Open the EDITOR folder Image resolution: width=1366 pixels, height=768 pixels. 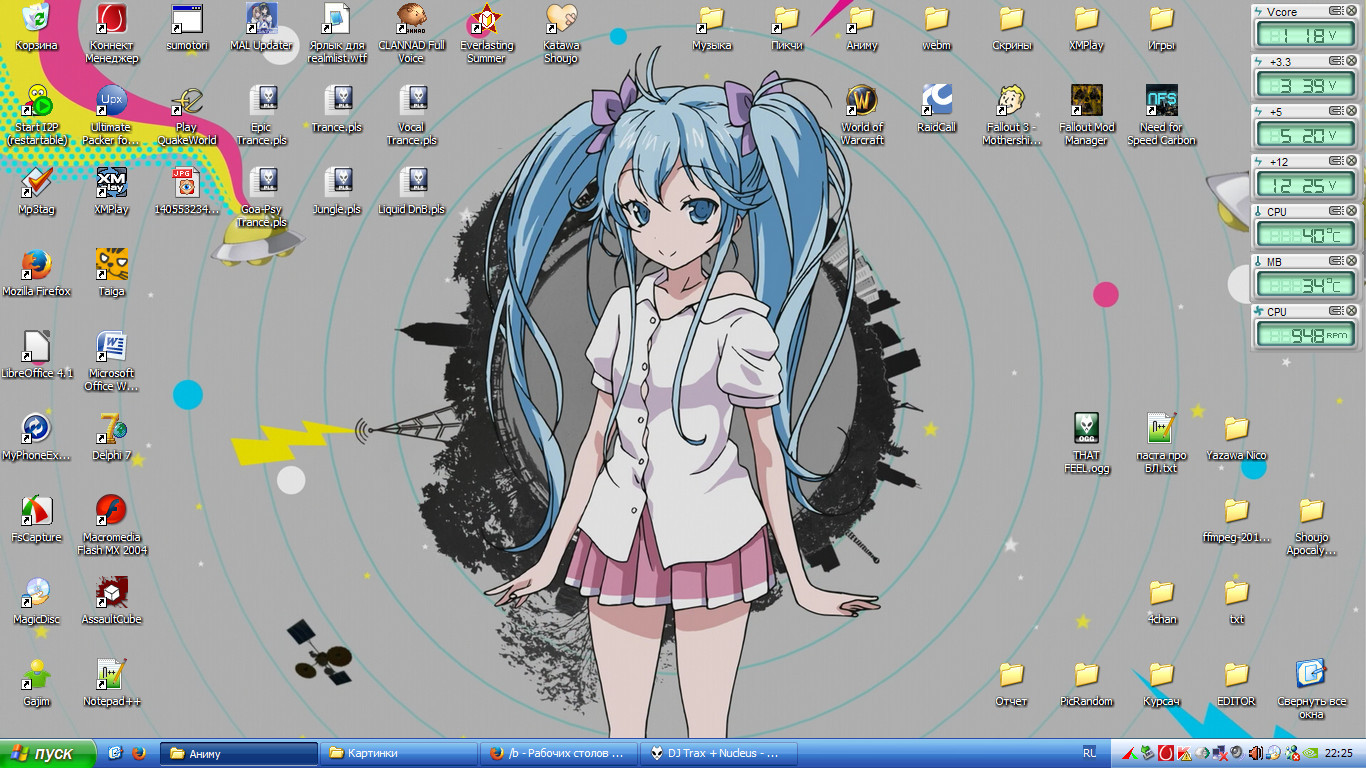[x=1237, y=683]
